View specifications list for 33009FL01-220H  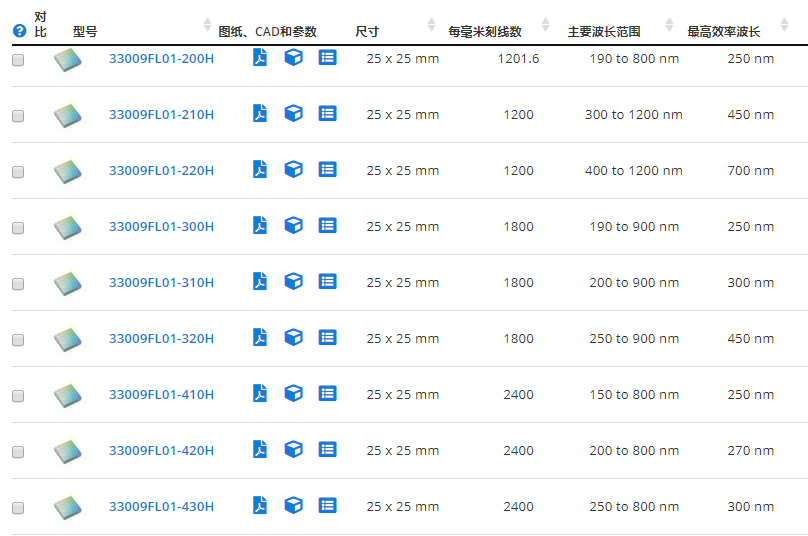pos(327,170)
